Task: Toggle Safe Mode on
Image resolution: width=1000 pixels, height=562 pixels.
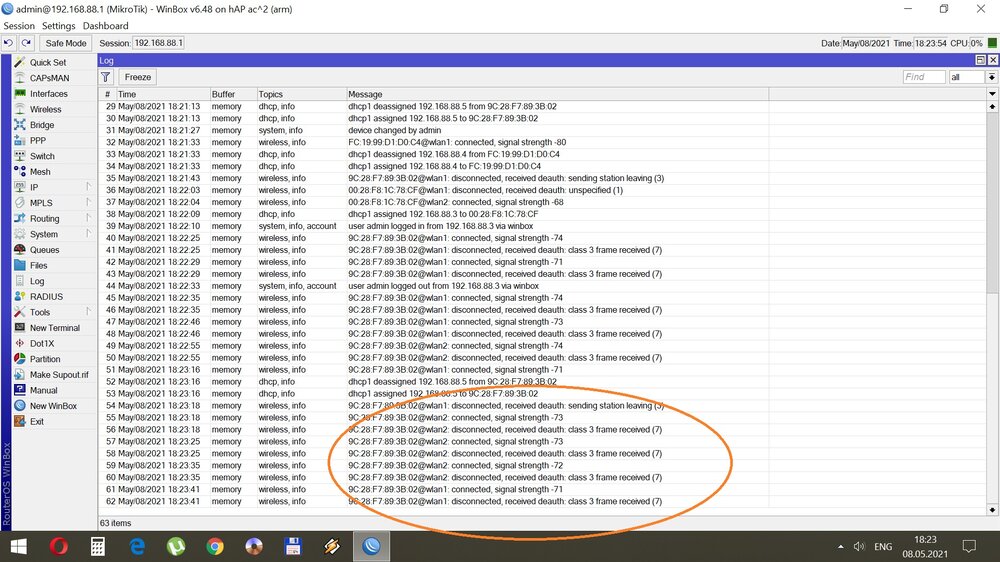Action: tap(67, 43)
